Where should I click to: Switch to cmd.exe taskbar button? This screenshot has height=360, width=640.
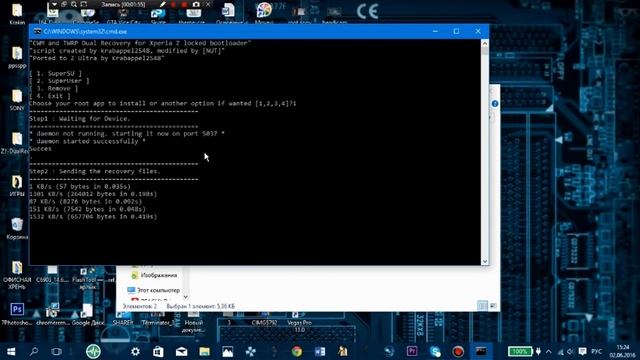click(x=481, y=351)
